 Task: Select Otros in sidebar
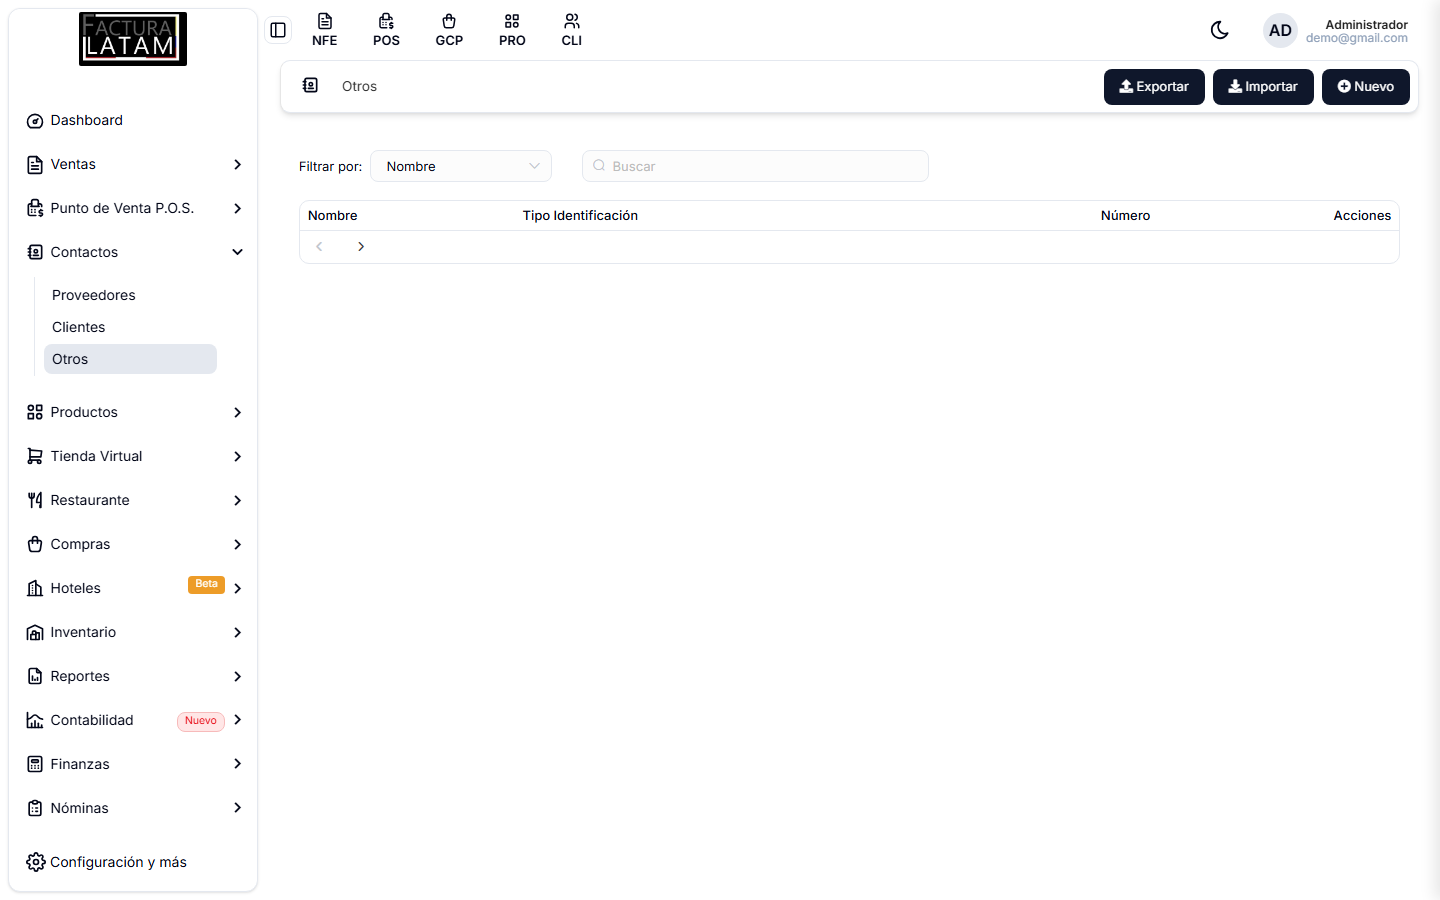[130, 359]
